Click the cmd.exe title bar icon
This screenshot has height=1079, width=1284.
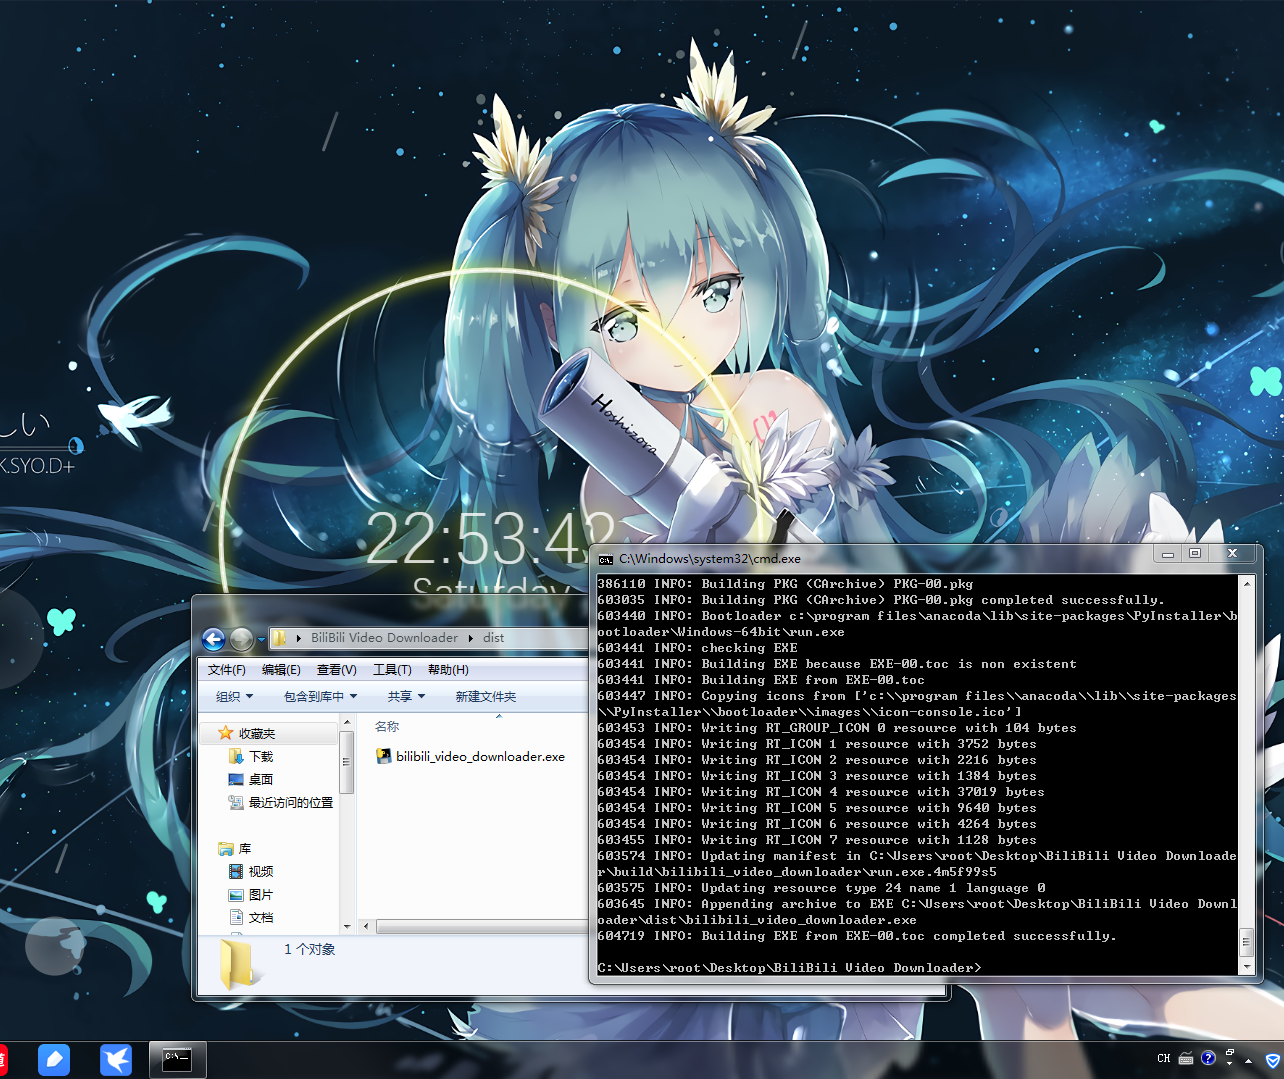(x=606, y=559)
